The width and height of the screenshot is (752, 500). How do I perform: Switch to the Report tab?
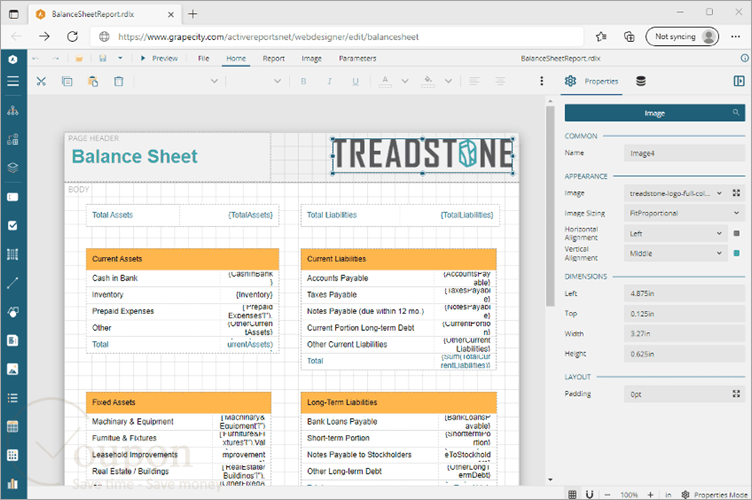coord(273,58)
